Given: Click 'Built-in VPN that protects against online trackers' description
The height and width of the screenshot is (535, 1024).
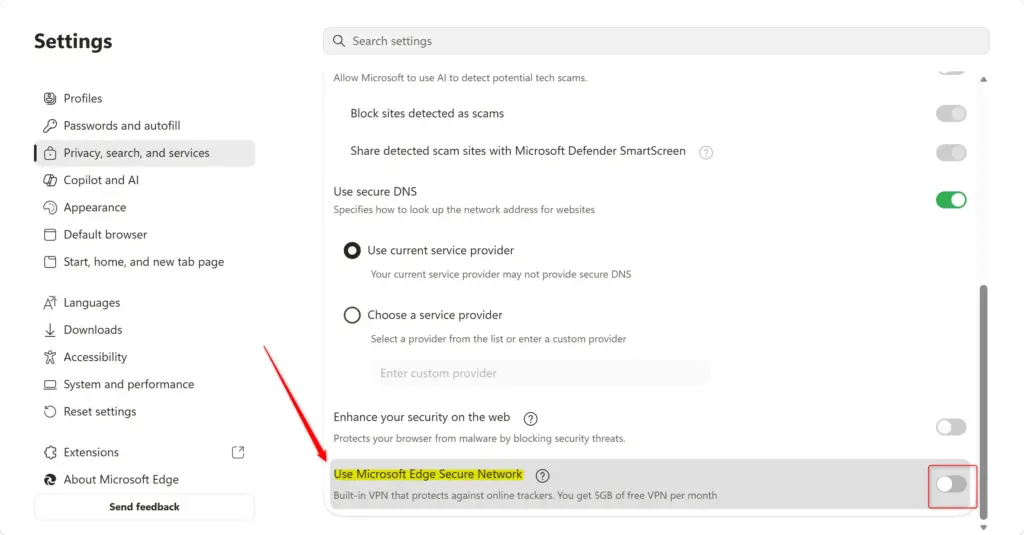Looking at the screenshot, I should pos(525,496).
